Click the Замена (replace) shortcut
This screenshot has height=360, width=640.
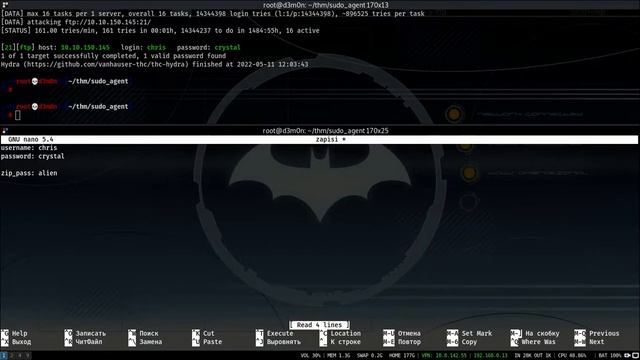point(145,342)
